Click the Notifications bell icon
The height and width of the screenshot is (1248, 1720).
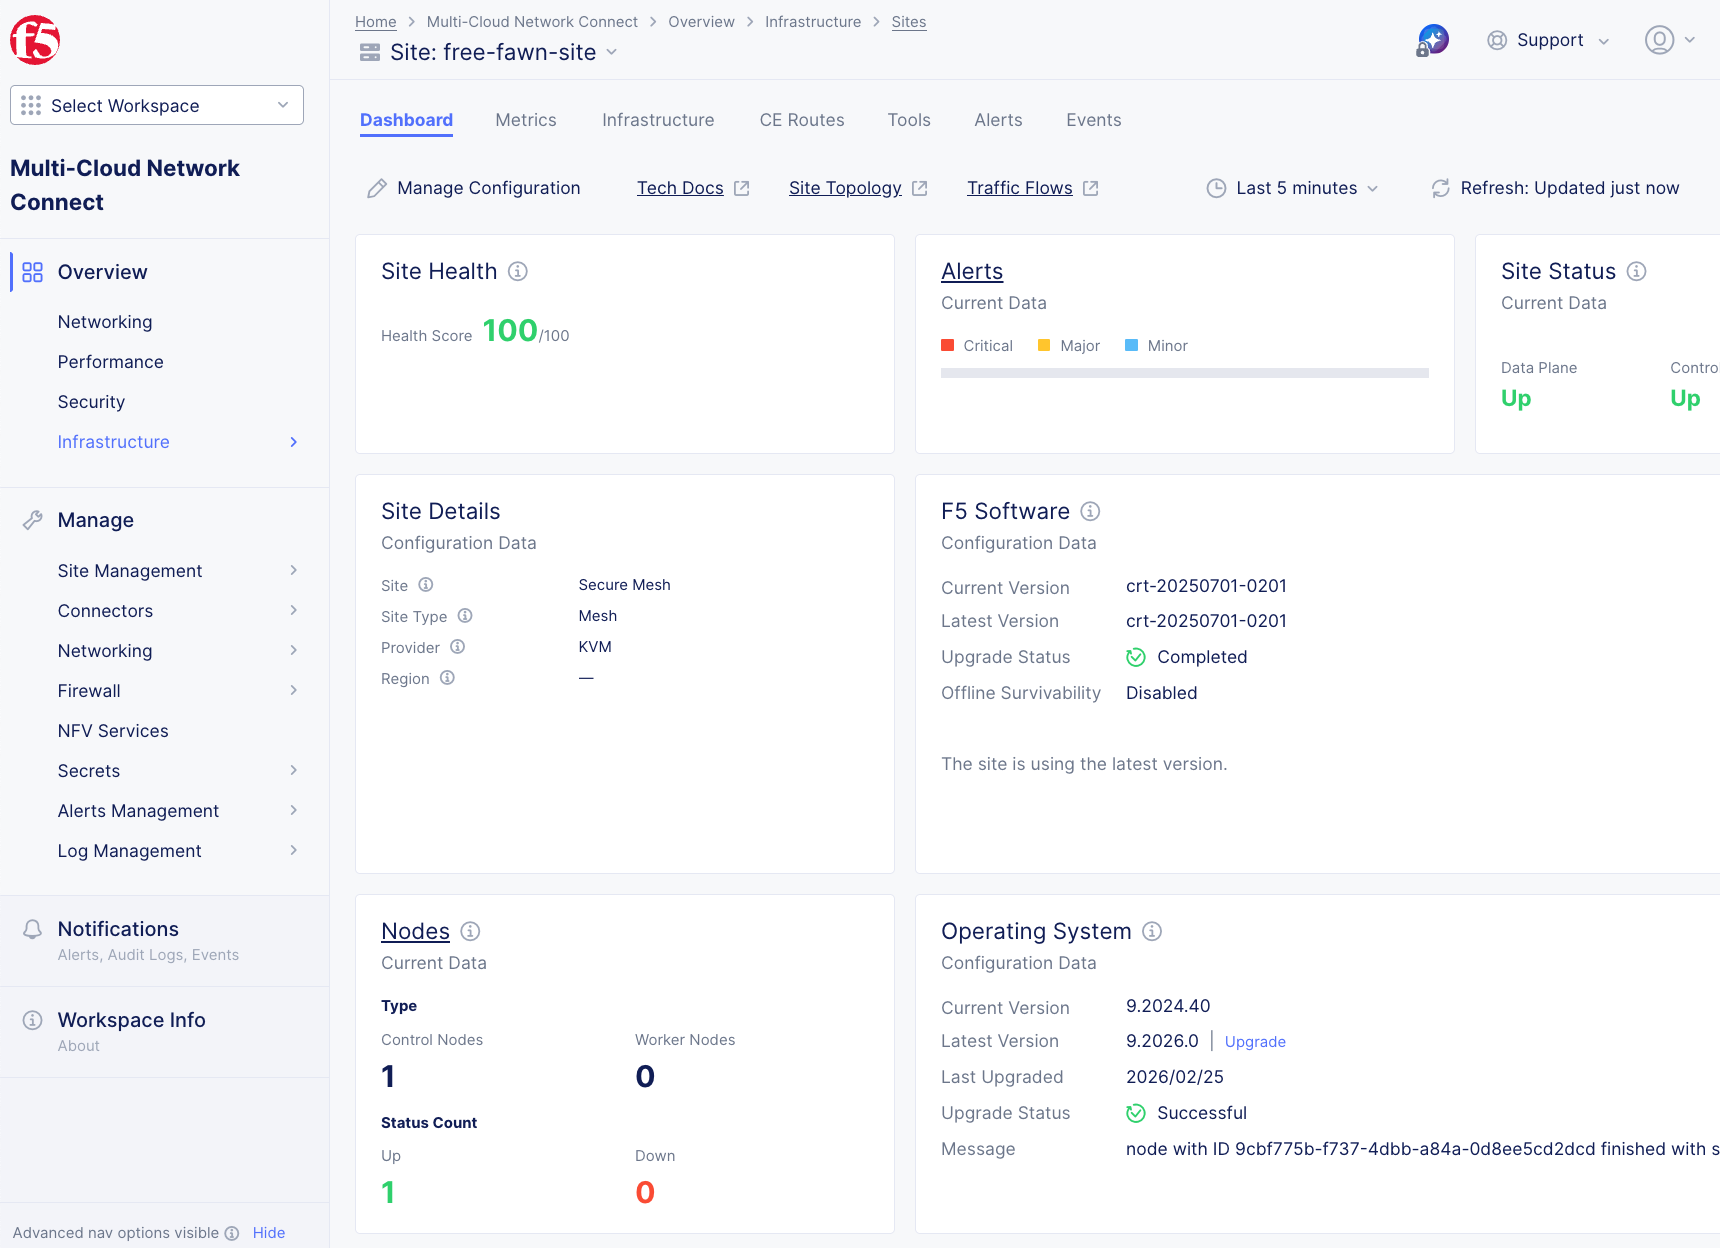click(33, 929)
